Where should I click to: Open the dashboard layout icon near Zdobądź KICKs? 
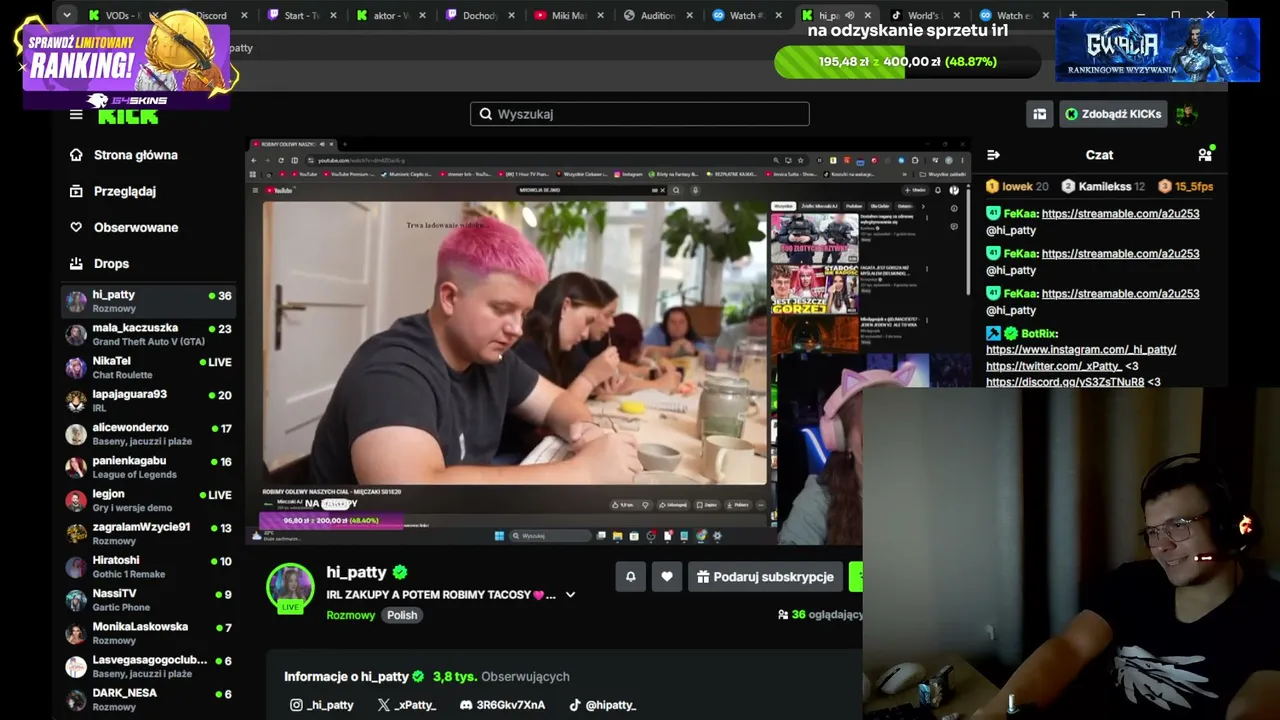coord(1040,114)
